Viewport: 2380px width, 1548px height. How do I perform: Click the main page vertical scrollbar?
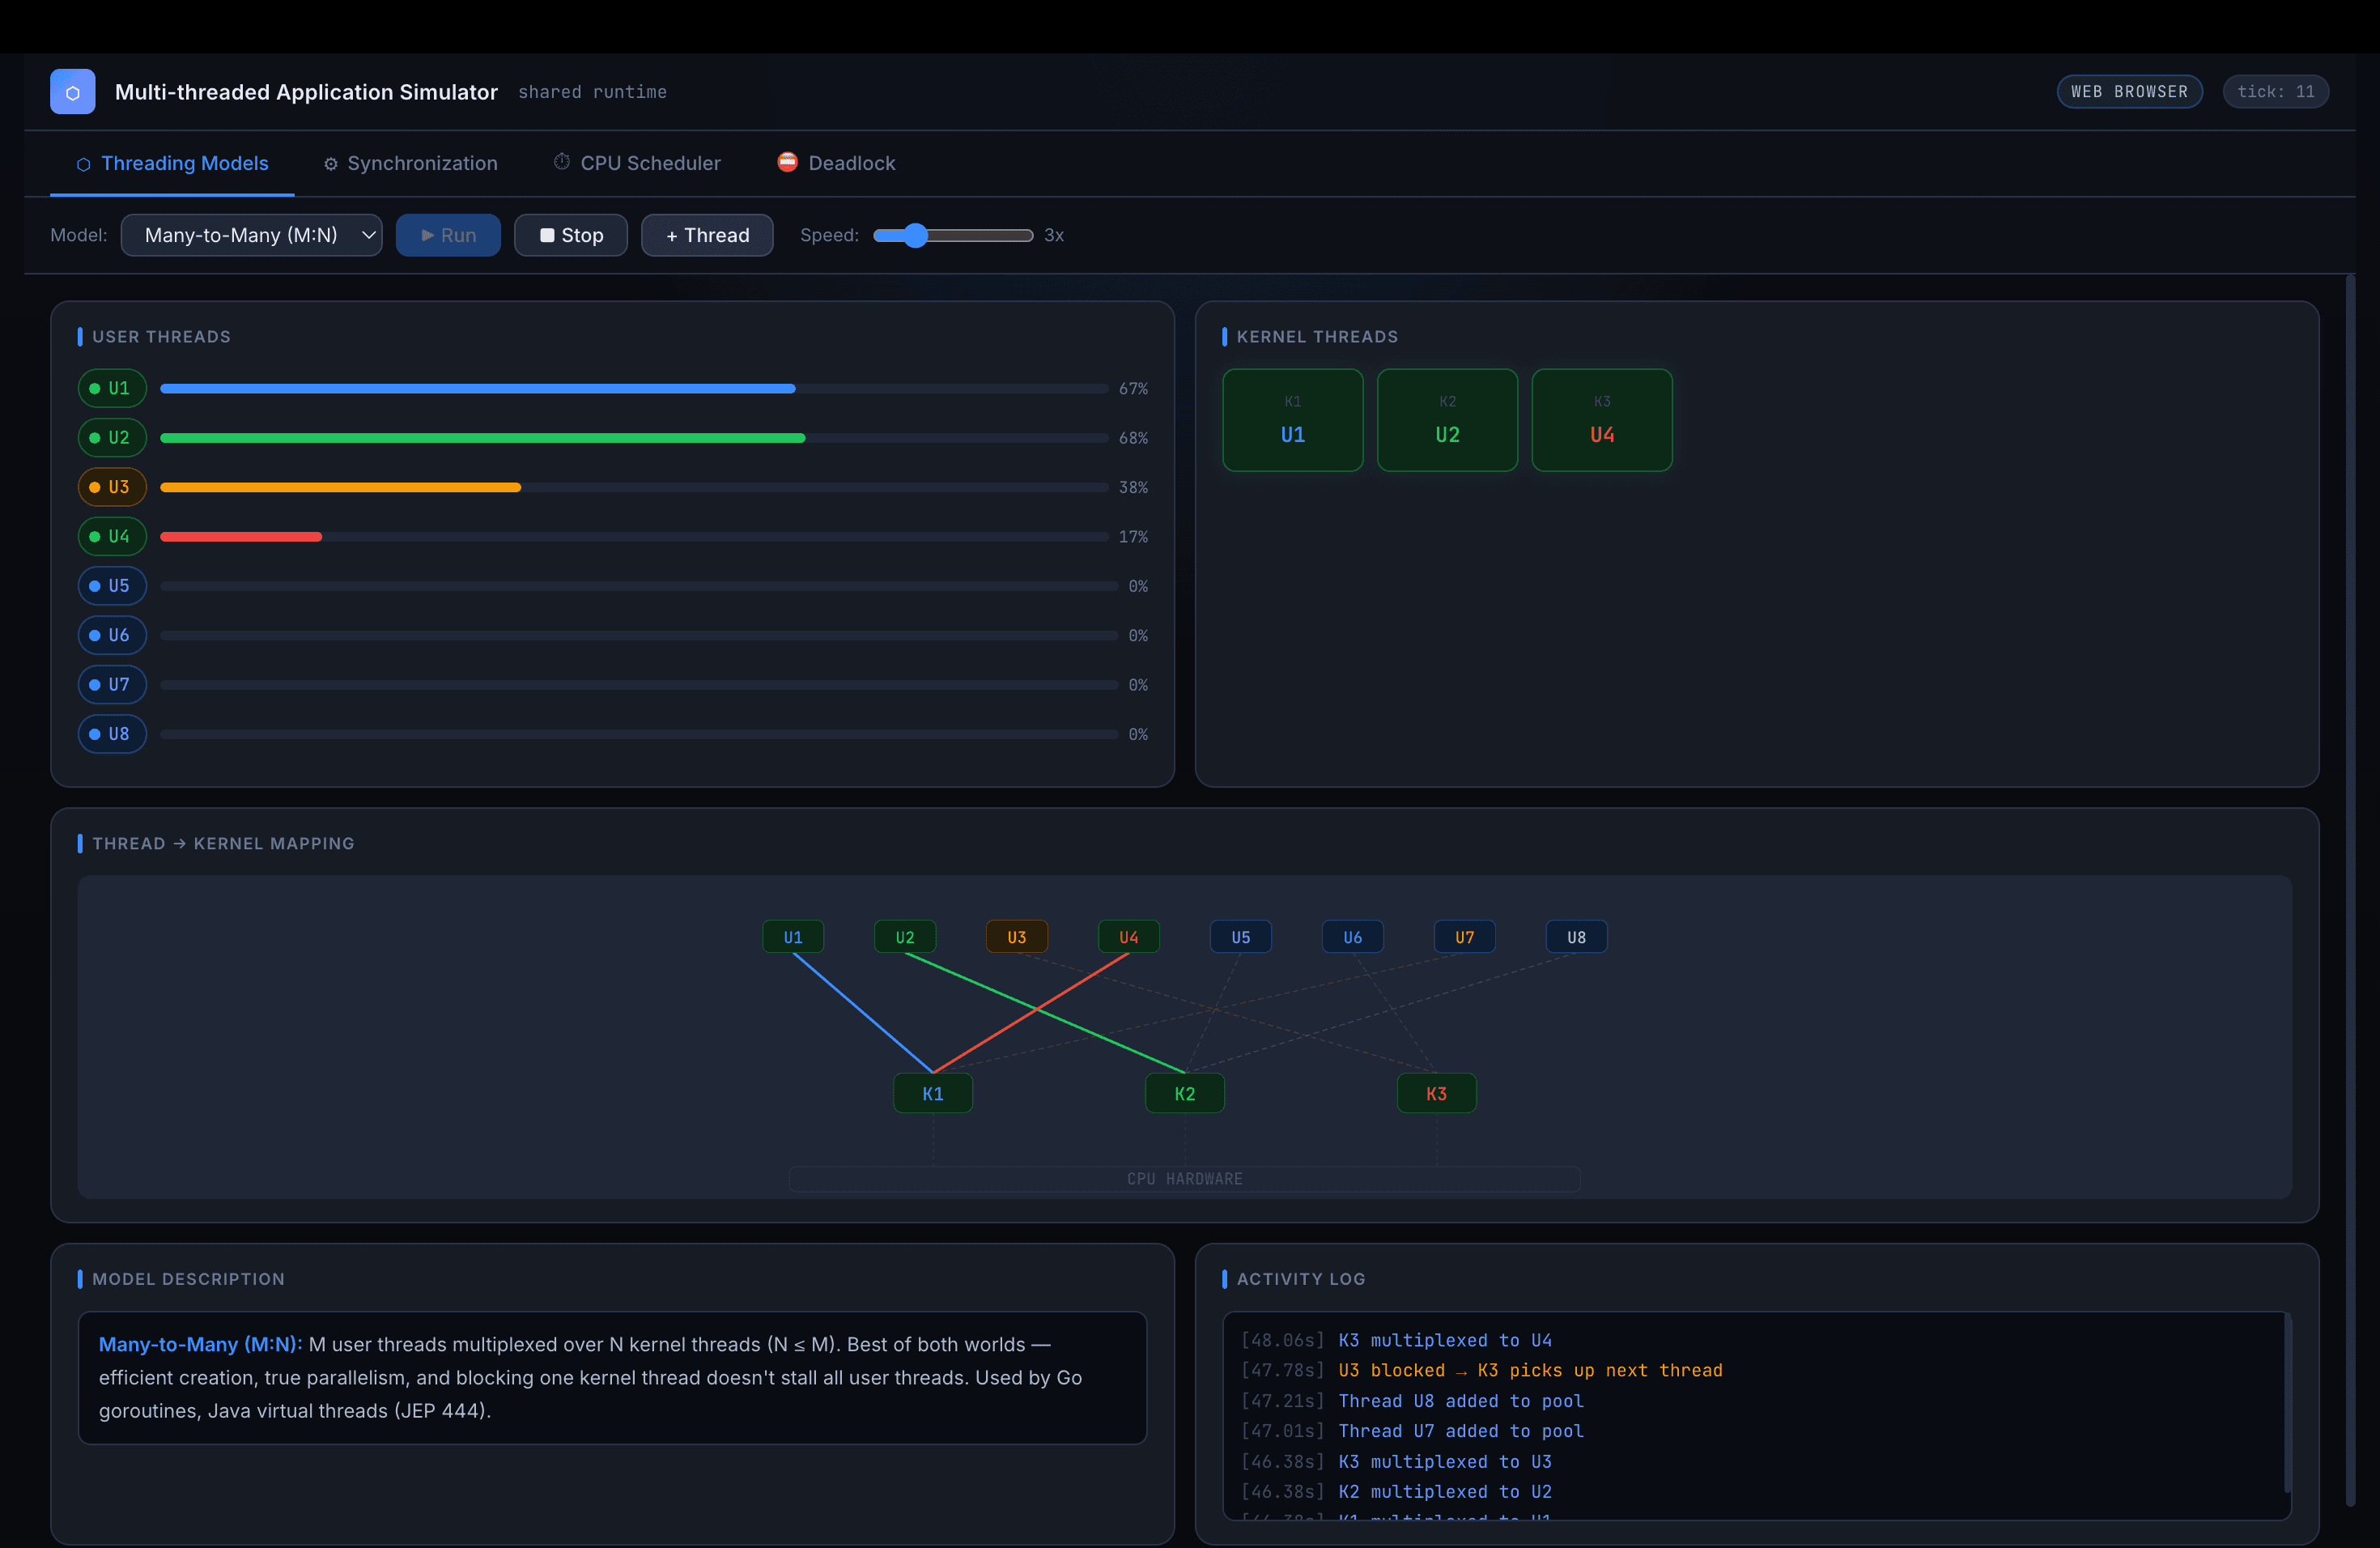(2351, 890)
